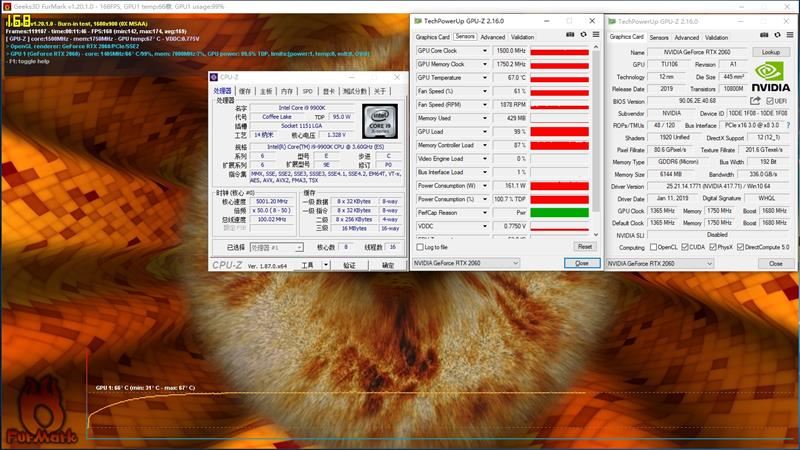Image resolution: width=800 pixels, height=450 pixels.
Task: Toggle the PhysX computing checkbox
Action: click(x=713, y=247)
